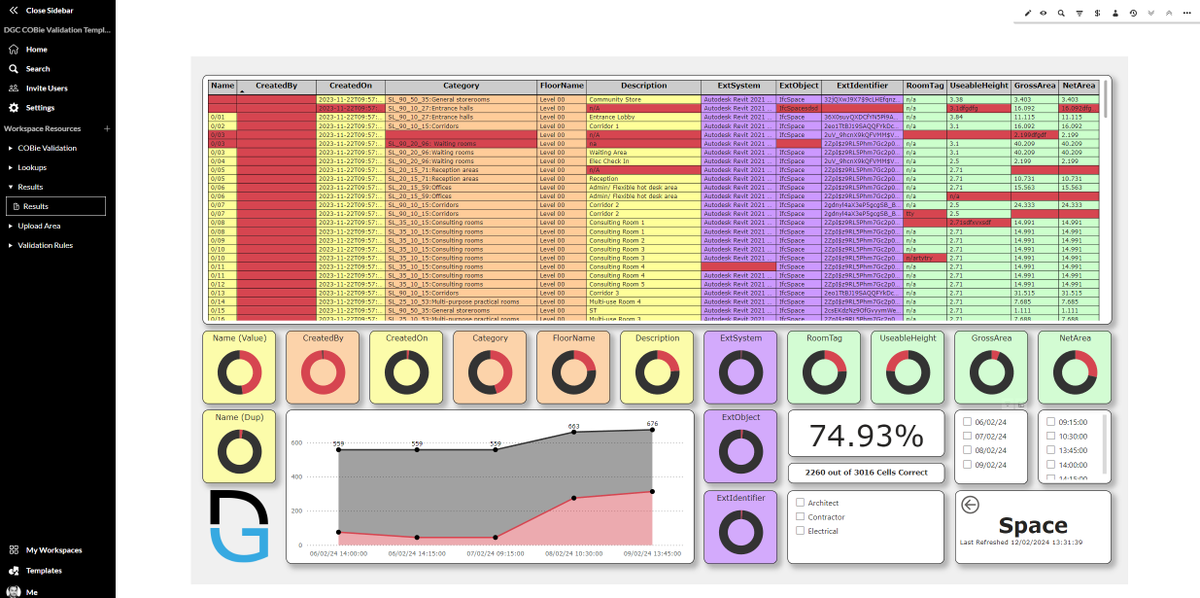Click the Name (Value) donut chart card
The width and height of the screenshot is (1200, 598).
coord(239,366)
